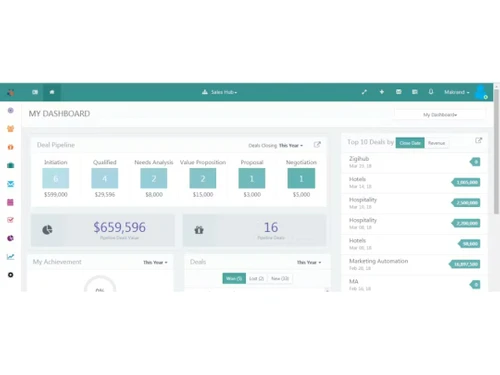The height and width of the screenshot is (375, 500).
Task: Click the pie chart icon beside $659,596
Action: coord(47,230)
